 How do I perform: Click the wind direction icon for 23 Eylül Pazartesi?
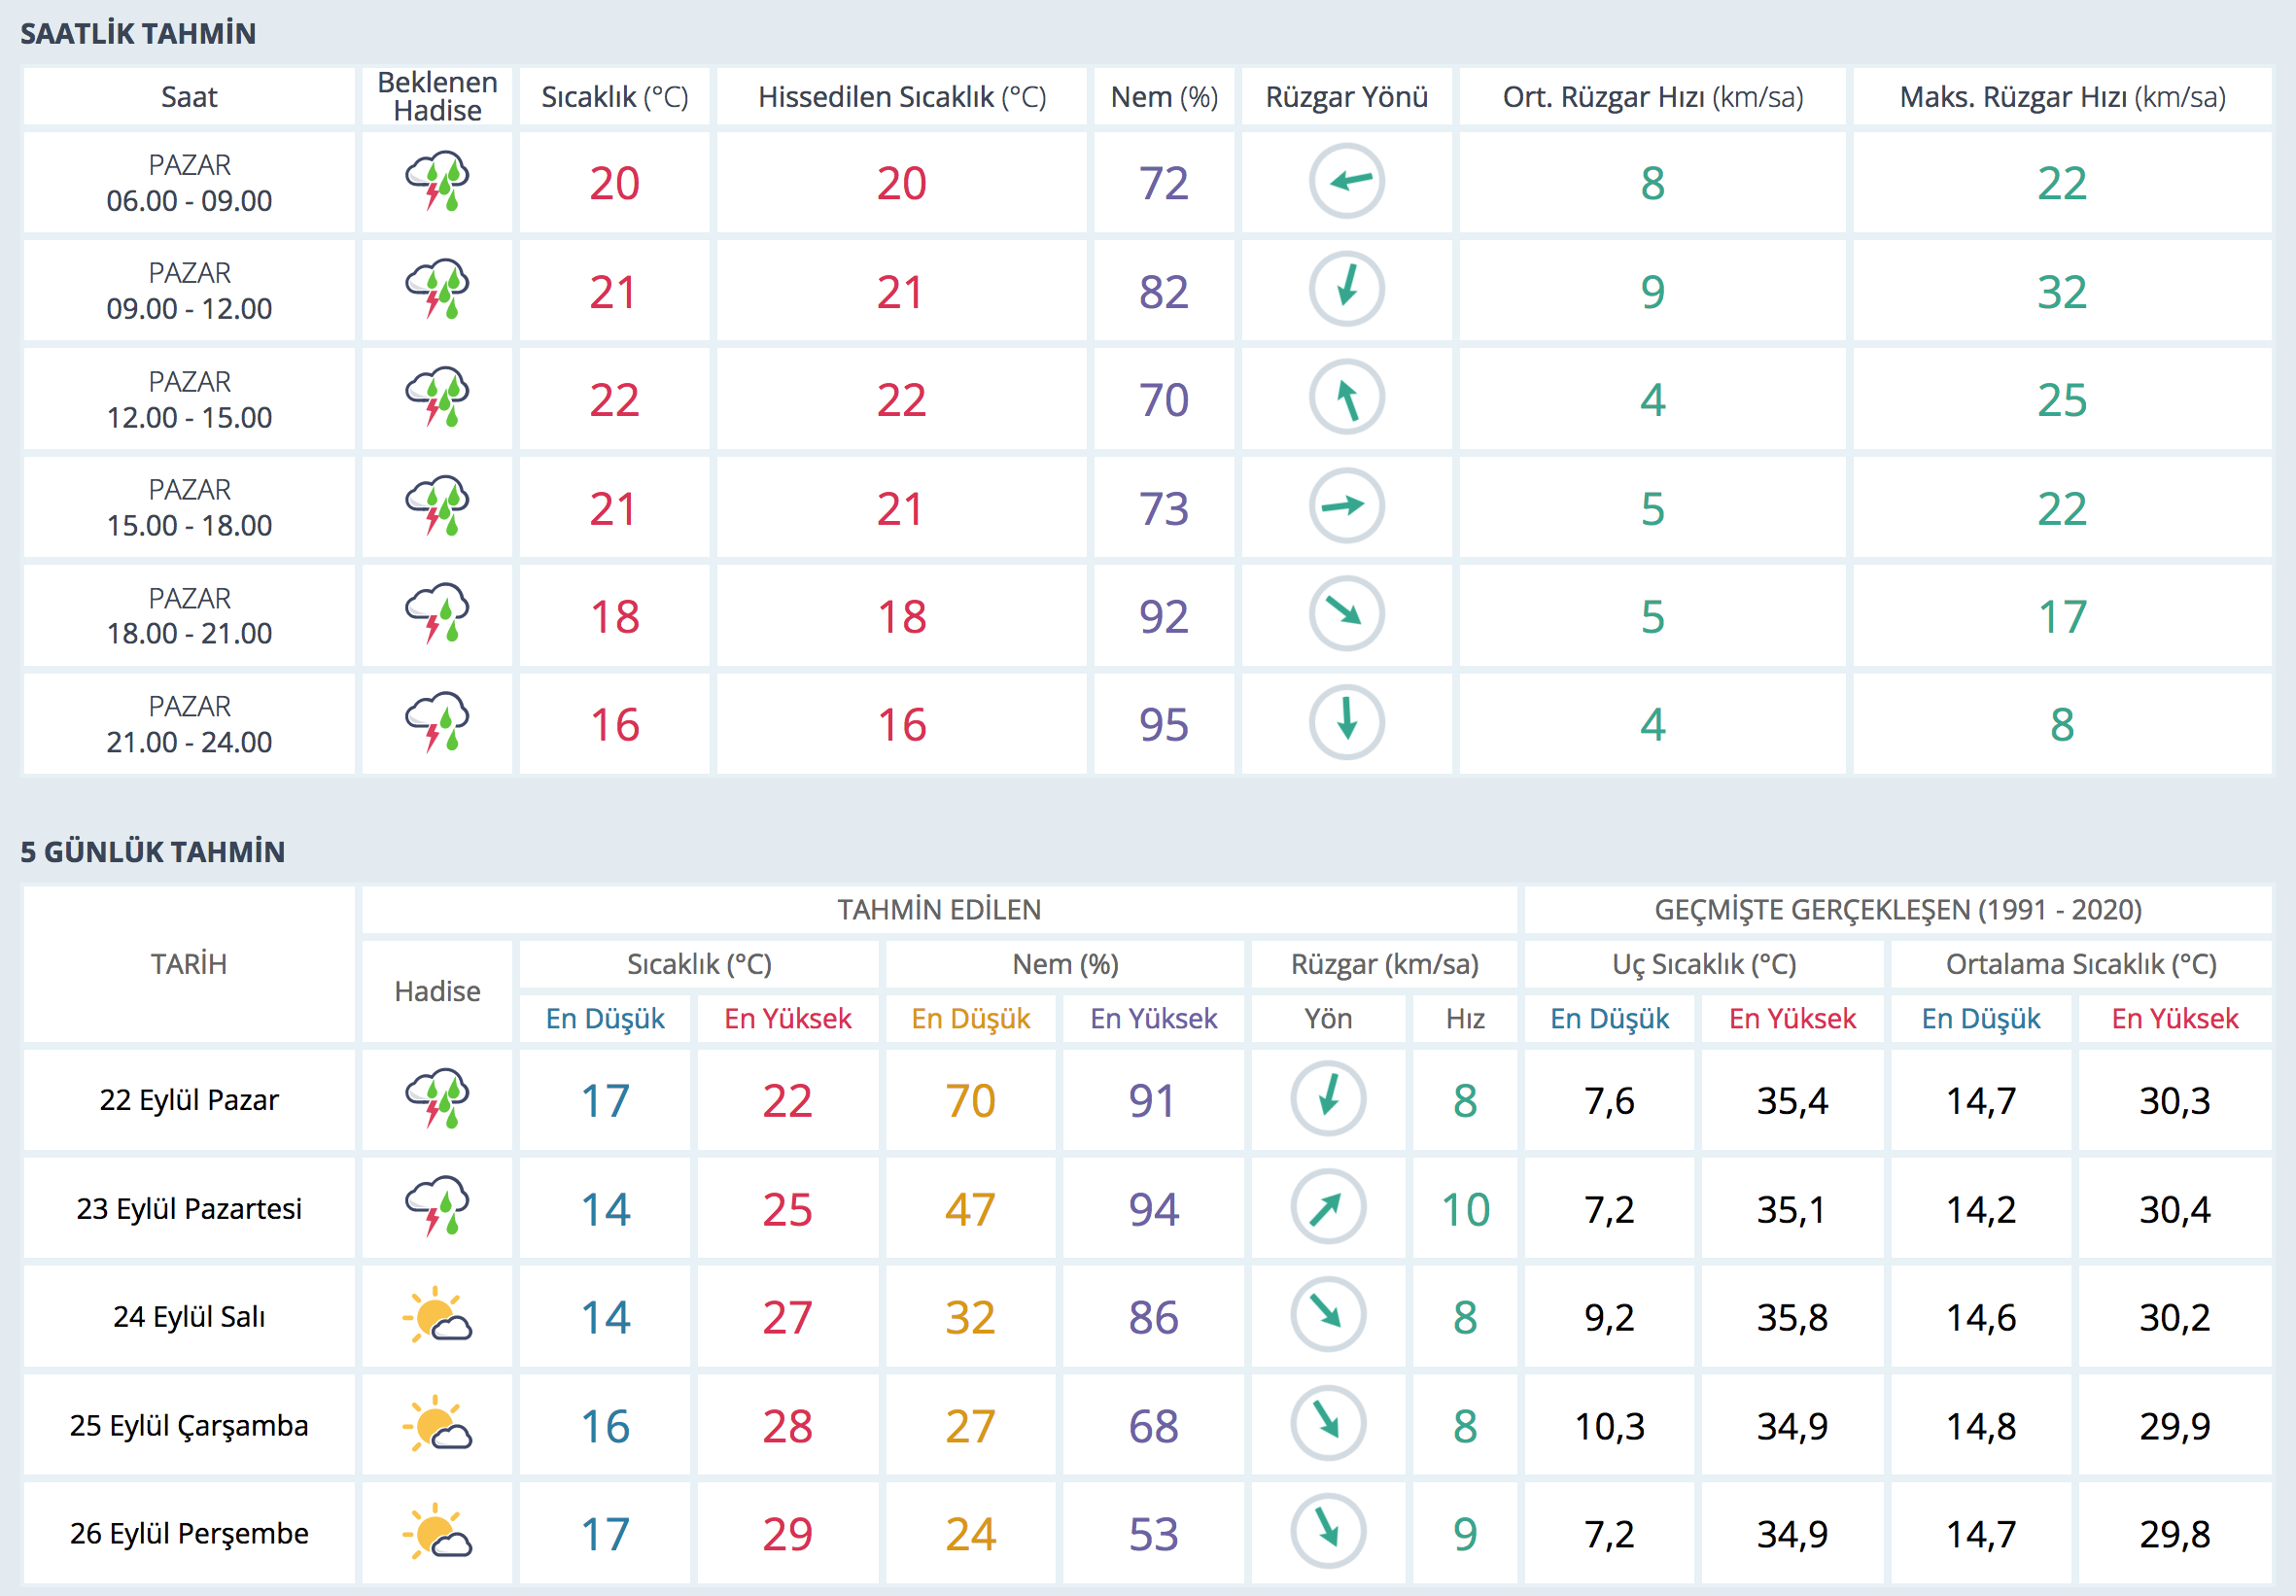click(x=1328, y=1207)
